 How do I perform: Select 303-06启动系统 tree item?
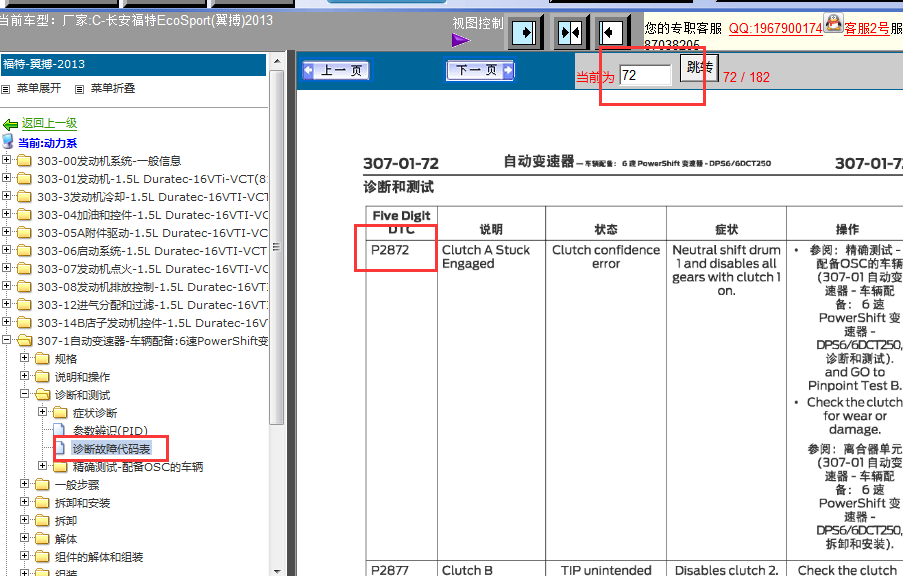[152, 251]
